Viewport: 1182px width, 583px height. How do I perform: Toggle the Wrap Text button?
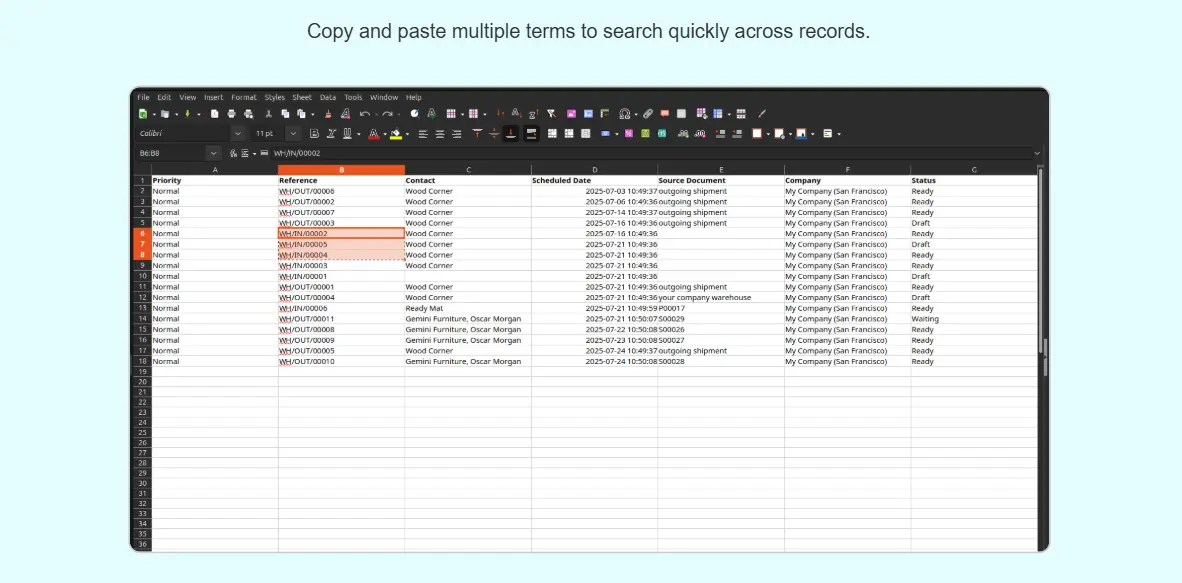[x=531, y=133]
